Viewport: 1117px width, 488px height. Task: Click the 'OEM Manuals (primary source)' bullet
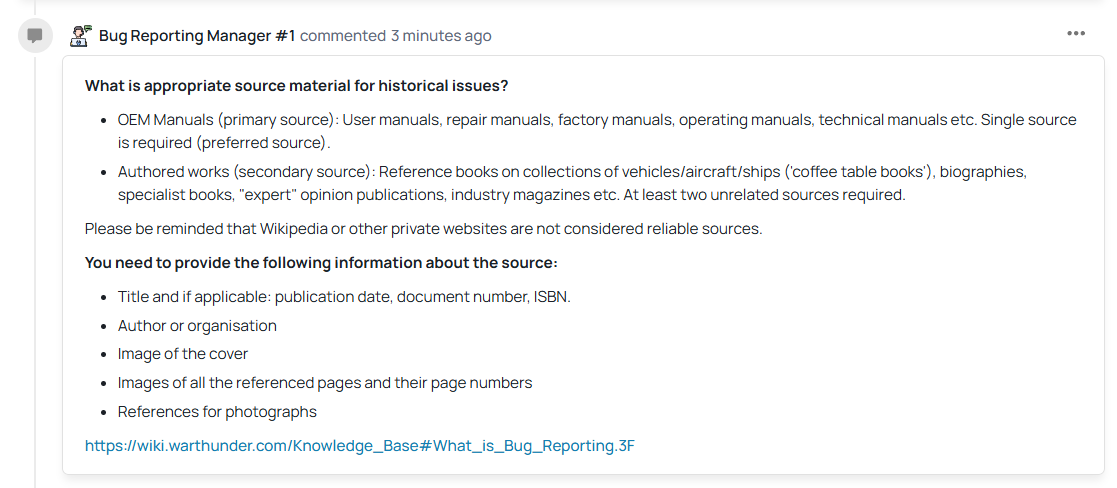(228, 120)
